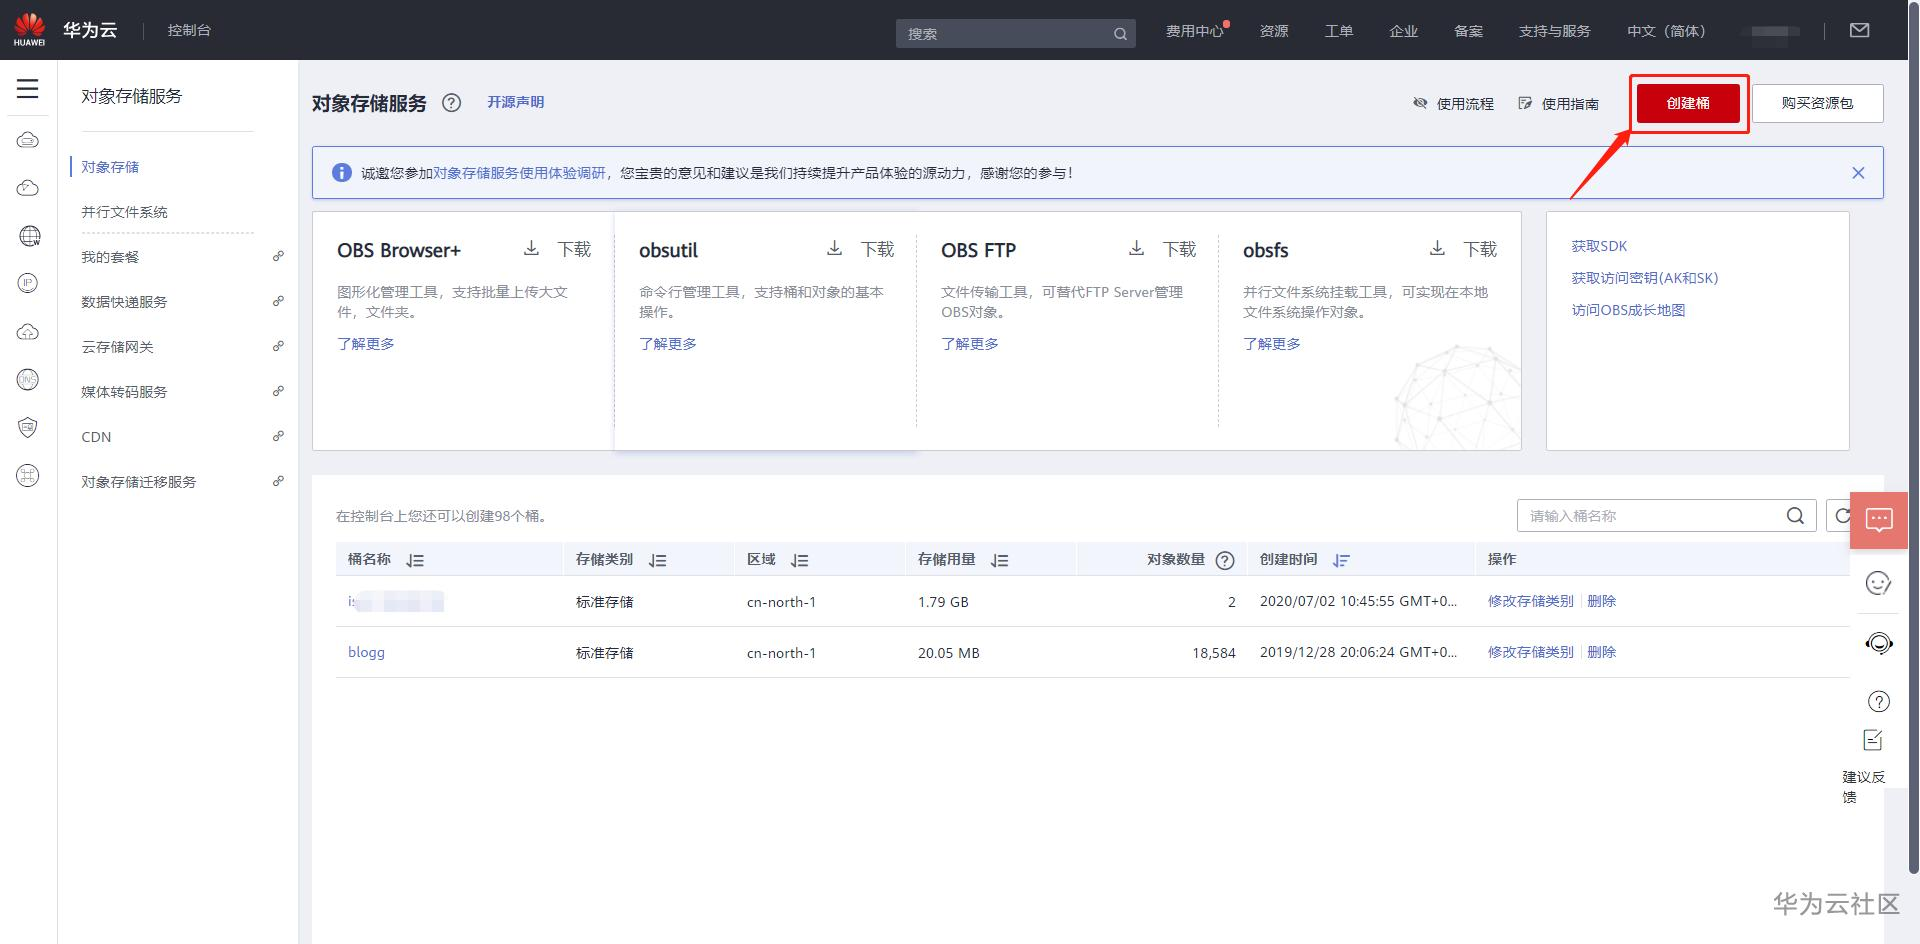Click the globe icon in the left rail
The height and width of the screenshot is (944, 1920).
click(29, 236)
